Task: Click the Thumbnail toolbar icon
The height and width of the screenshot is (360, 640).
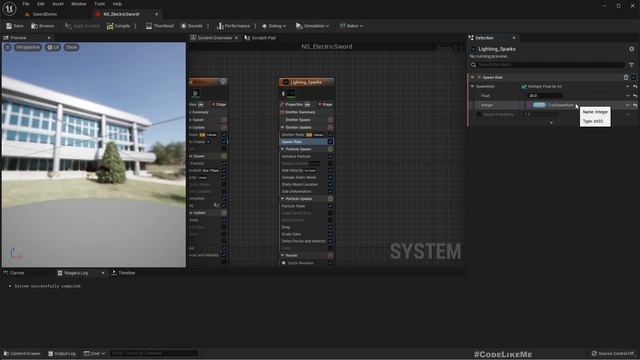Action: pyautogui.click(x=149, y=26)
